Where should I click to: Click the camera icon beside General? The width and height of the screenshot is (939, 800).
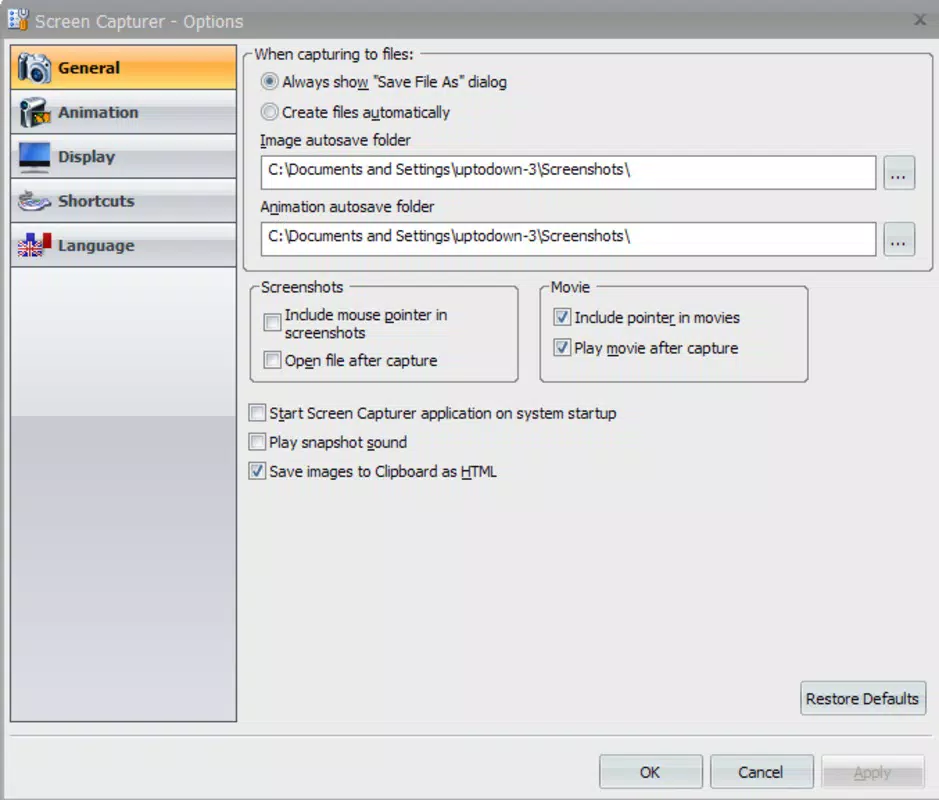(x=34, y=68)
